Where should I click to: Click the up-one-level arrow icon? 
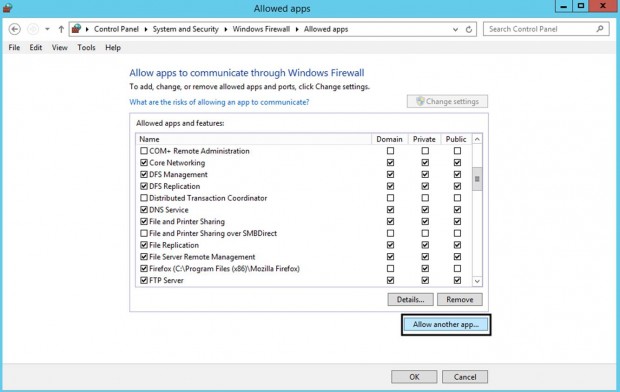pyautogui.click(x=61, y=29)
